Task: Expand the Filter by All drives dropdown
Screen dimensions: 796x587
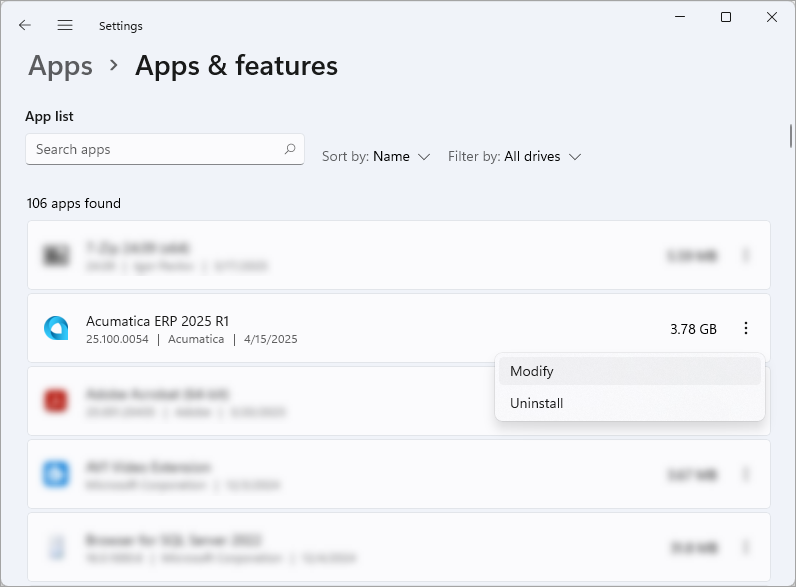Action: click(x=514, y=157)
